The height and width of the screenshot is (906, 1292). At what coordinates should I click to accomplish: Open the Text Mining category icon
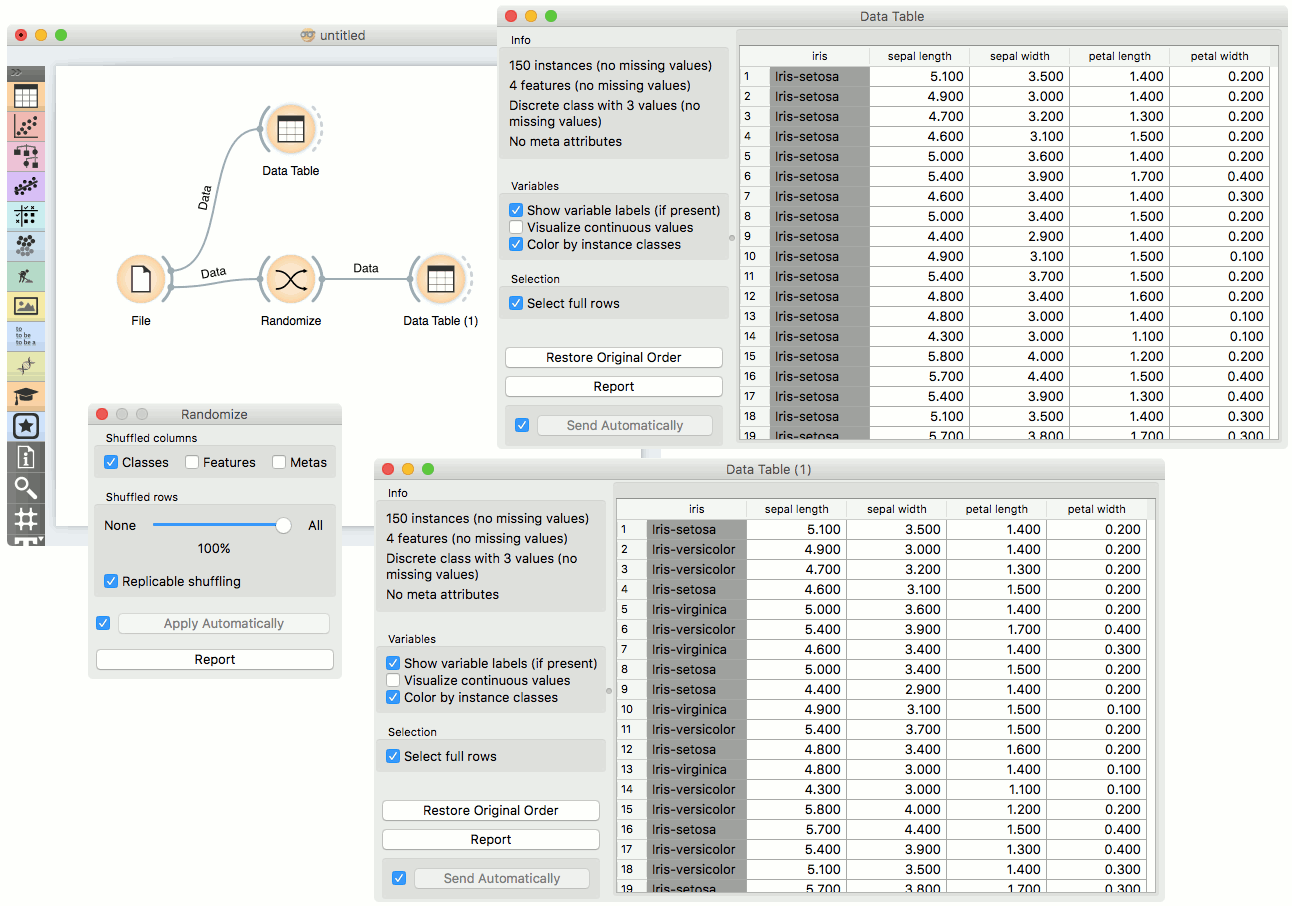coord(26,335)
